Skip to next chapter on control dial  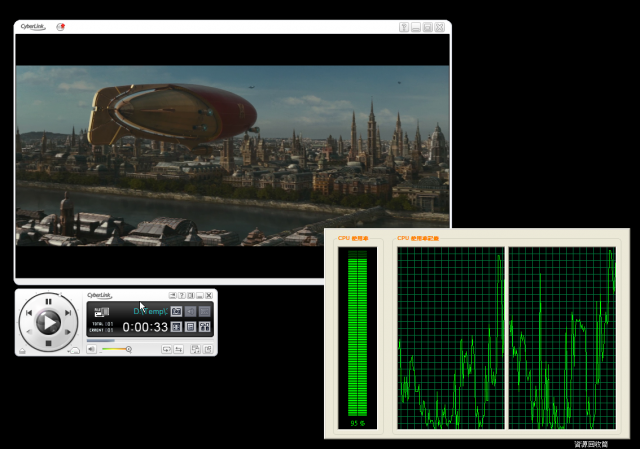click(68, 313)
